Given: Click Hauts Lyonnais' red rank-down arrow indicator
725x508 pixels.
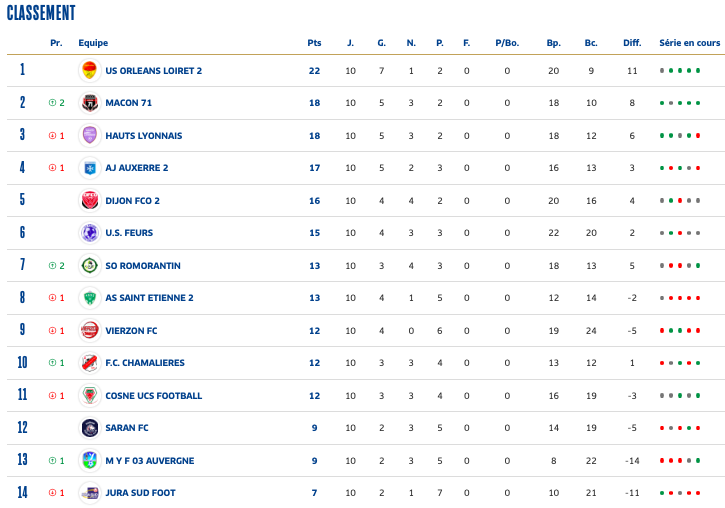Looking at the screenshot, I should coord(52,136).
